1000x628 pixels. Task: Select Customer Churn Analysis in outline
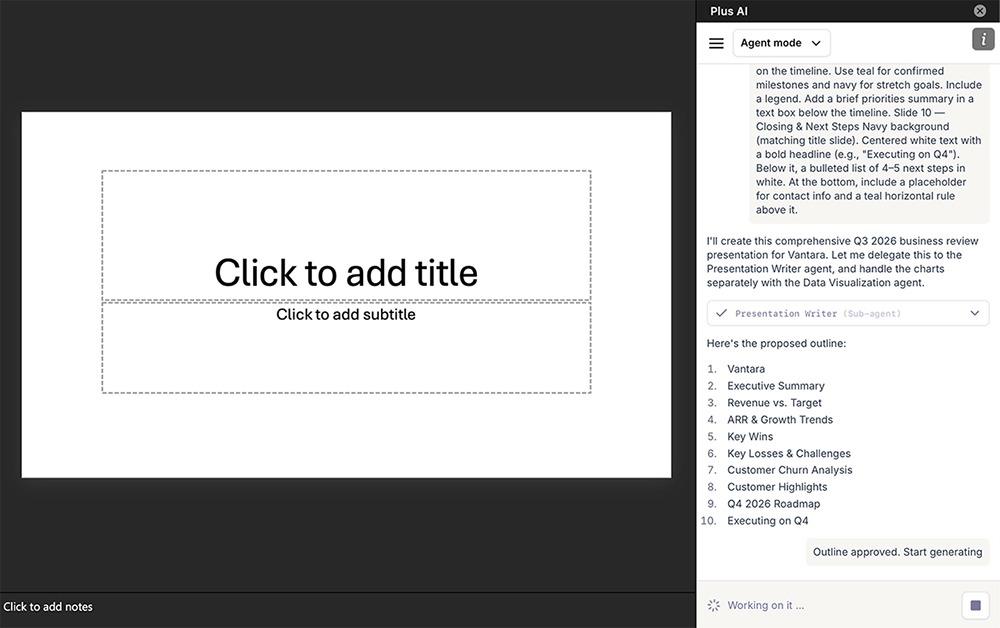click(x=789, y=470)
